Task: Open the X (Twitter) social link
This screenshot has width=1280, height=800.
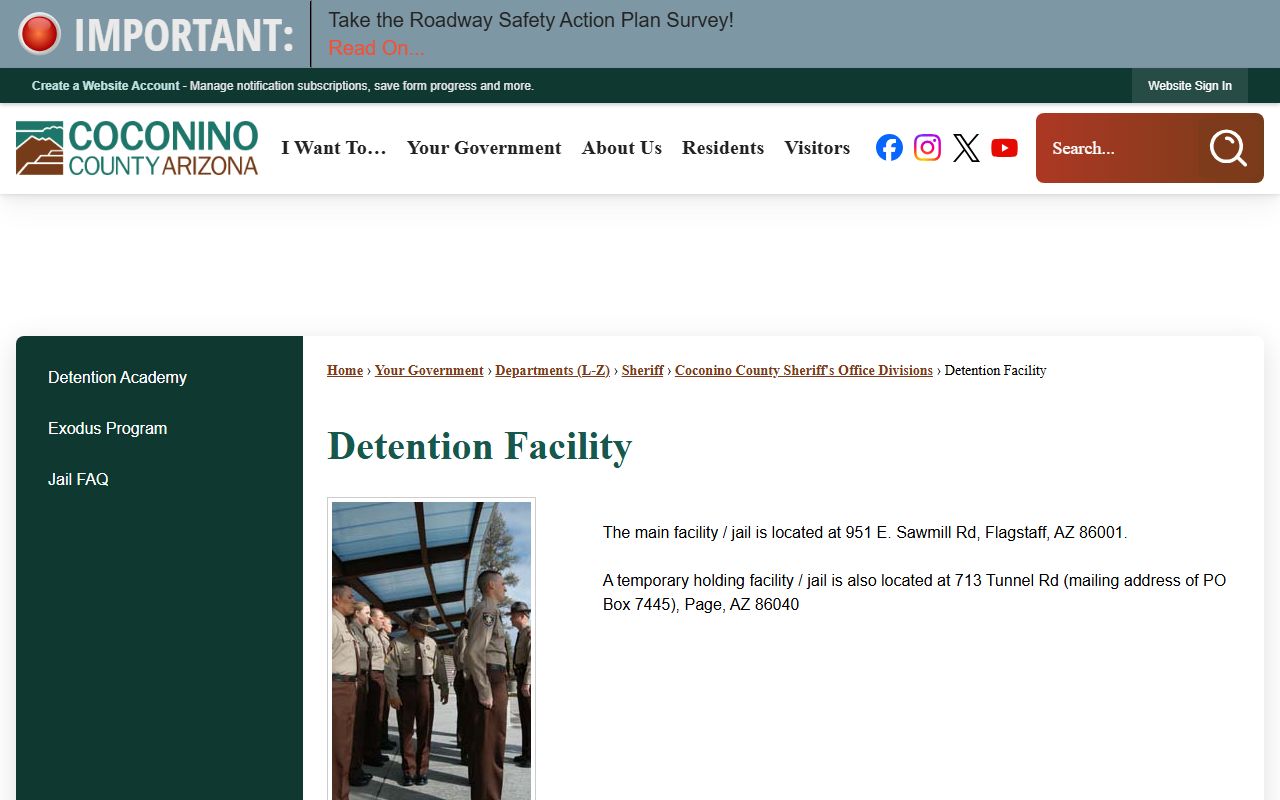Action: [x=966, y=148]
